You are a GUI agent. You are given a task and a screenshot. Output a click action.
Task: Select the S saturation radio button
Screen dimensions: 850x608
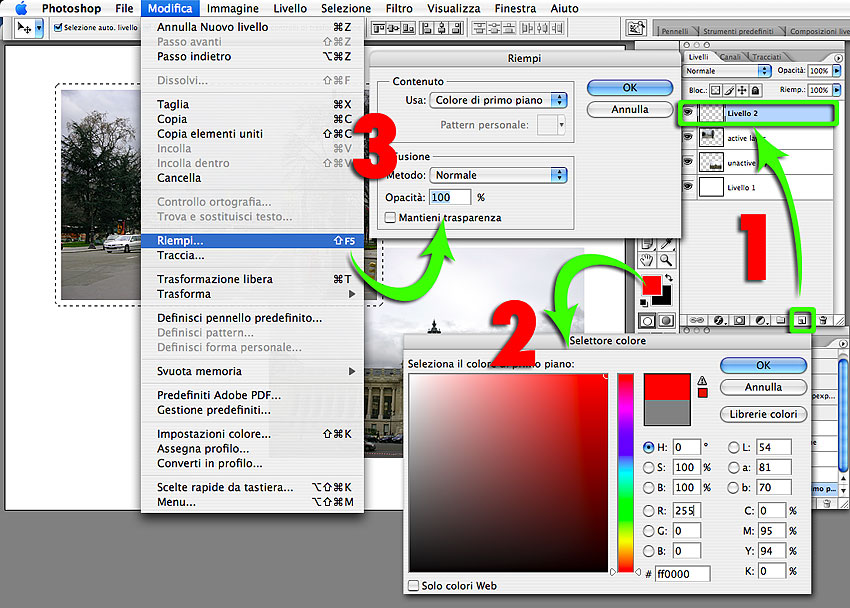pos(648,467)
